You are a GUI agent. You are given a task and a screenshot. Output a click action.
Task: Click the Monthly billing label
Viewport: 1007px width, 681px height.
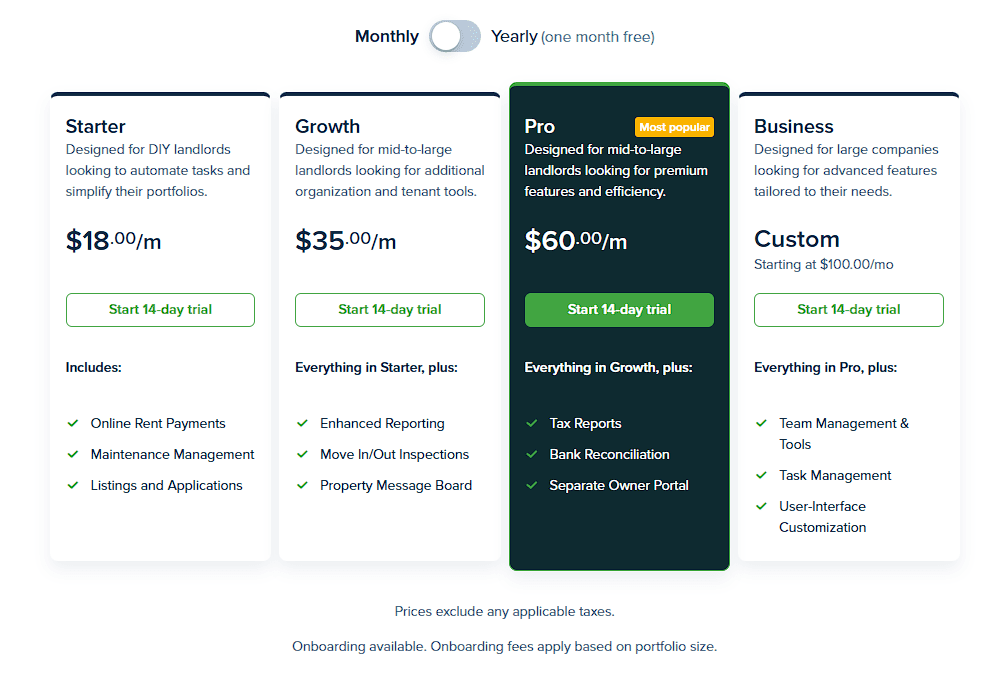click(x=387, y=36)
